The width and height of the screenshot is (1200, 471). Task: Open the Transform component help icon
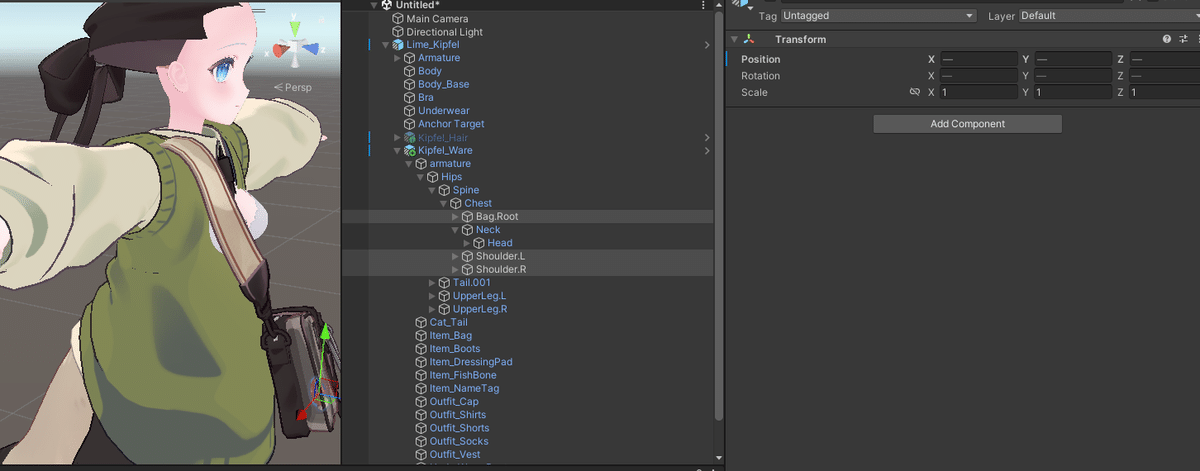coord(1166,39)
